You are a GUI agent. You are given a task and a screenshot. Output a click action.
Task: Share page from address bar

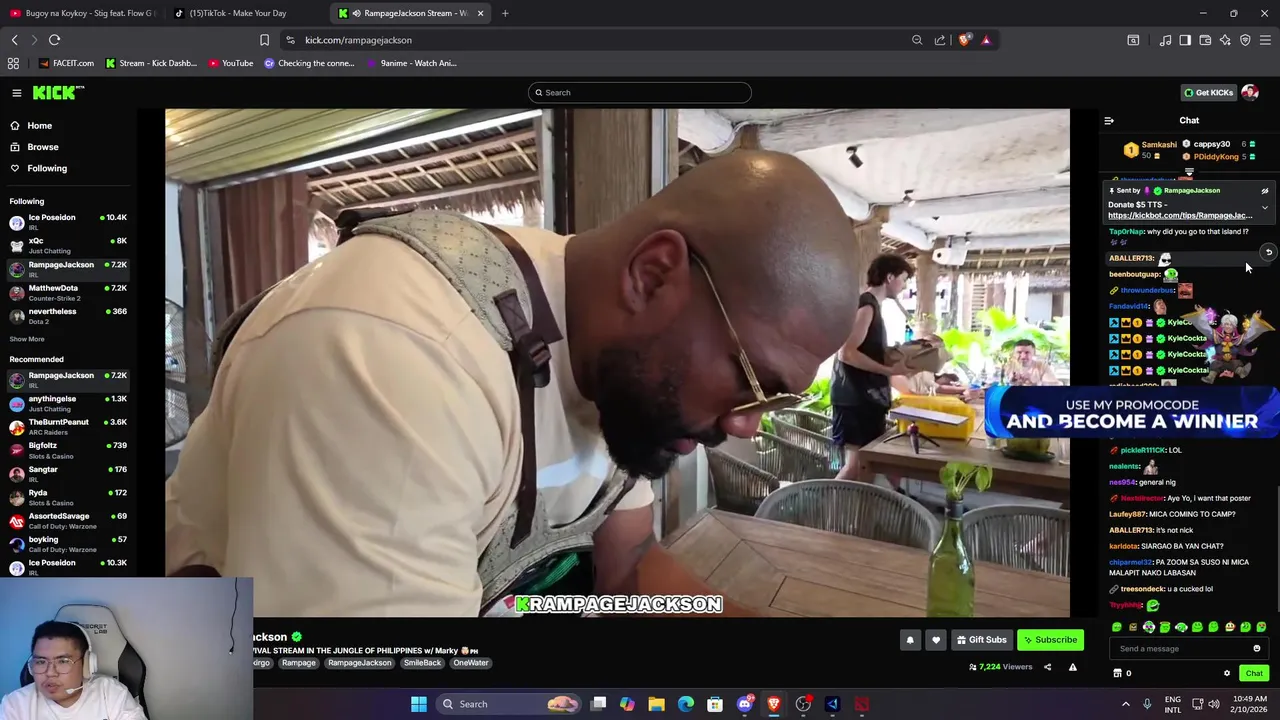click(x=940, y=40)
